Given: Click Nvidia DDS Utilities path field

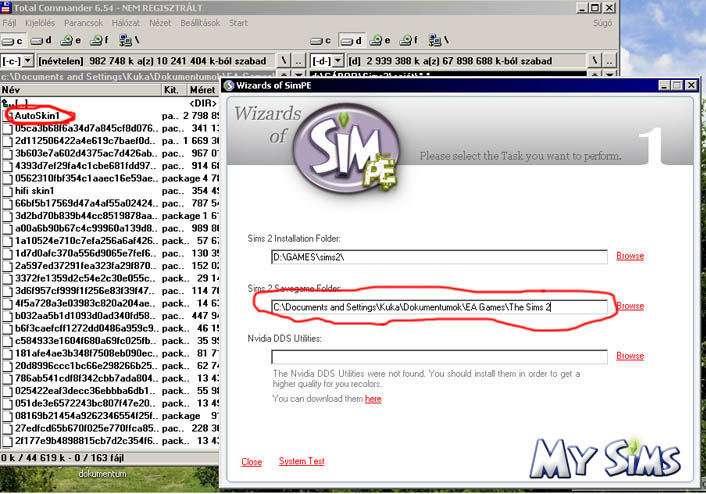Looking at the screenshot, I should point(439,357).
